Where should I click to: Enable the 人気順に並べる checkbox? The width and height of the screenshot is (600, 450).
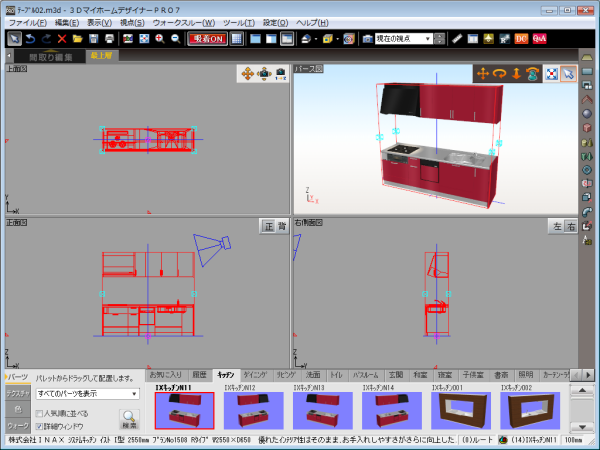40,412
